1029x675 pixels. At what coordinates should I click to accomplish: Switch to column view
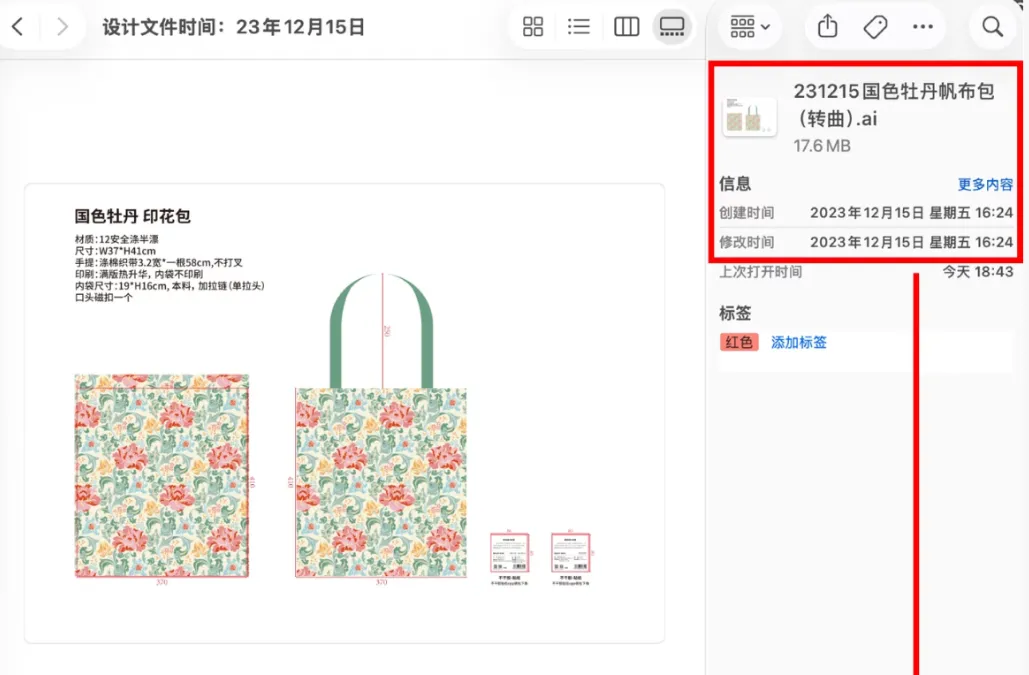(x=626, y=27)
